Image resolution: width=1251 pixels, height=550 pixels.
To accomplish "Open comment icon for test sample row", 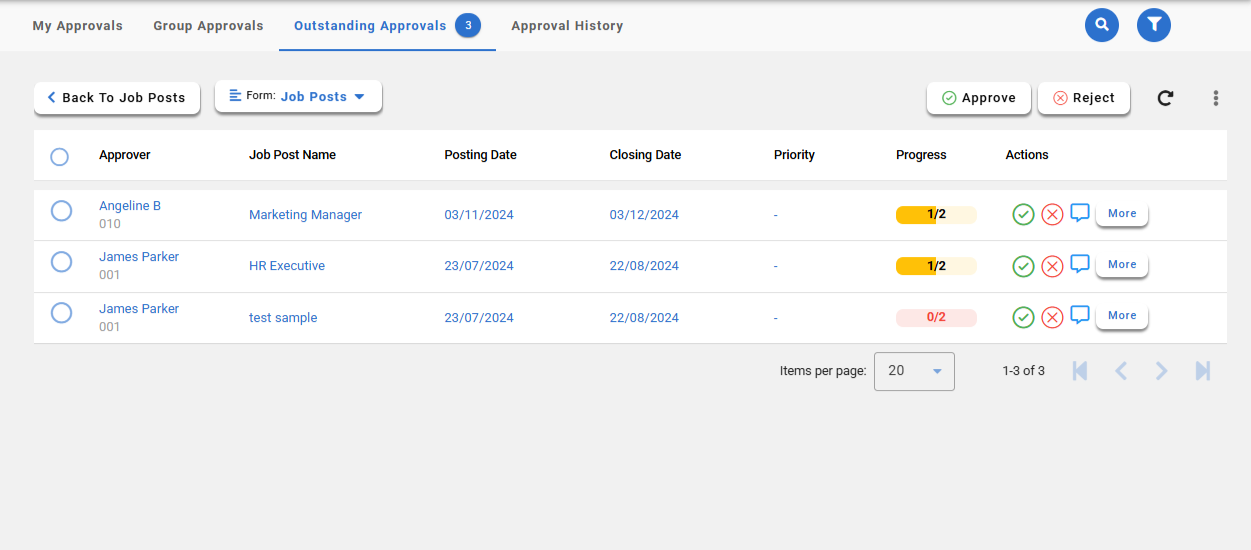I will coord(1080,316).
